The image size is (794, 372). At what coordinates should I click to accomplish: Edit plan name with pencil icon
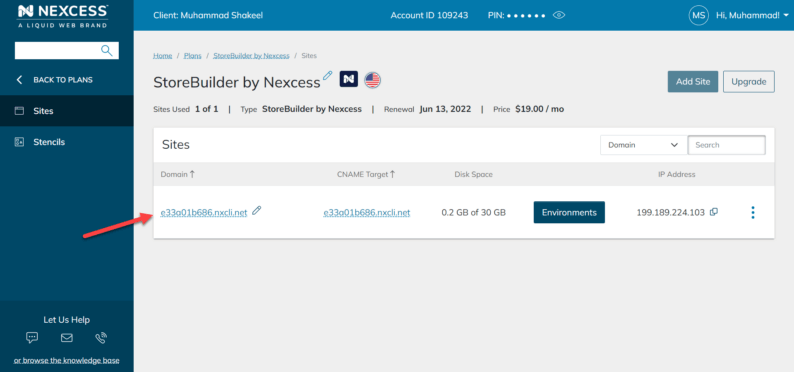pyautogui.click(x=328, y=75)
